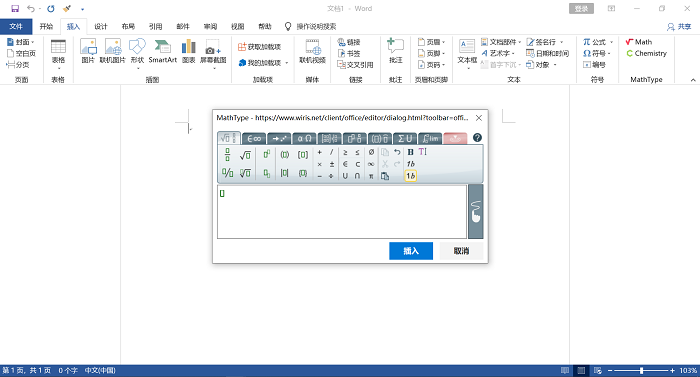Click the 图表 chart button

click(x=188, y=51)
